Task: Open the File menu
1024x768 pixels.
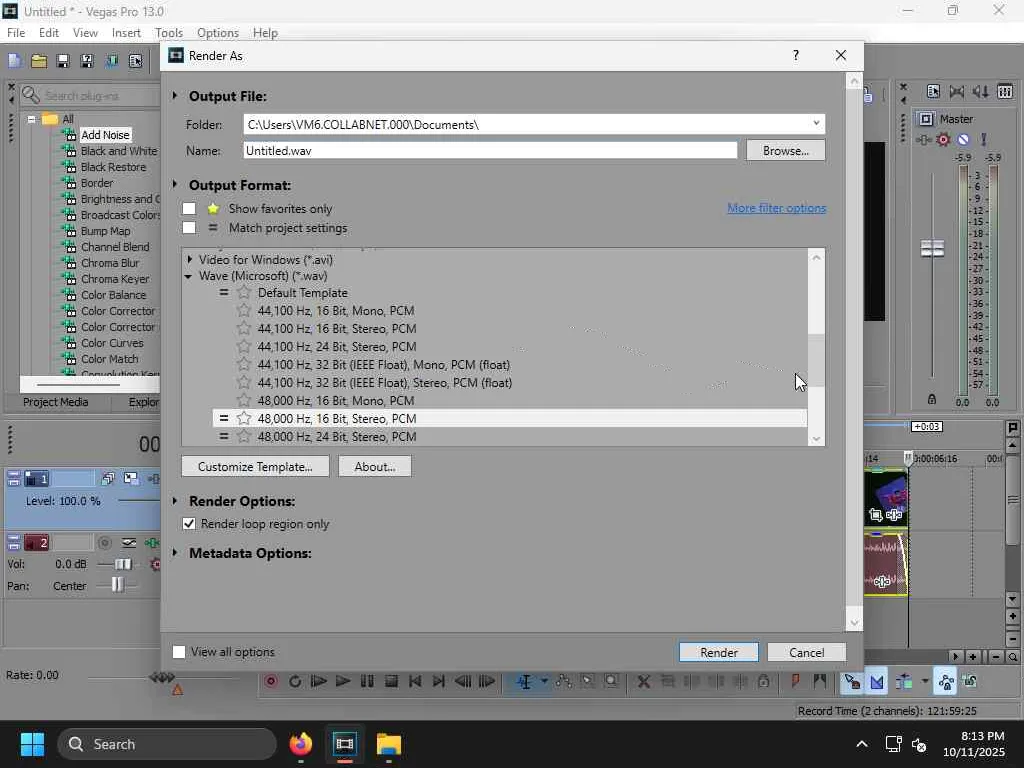Action: pos(16,33)
